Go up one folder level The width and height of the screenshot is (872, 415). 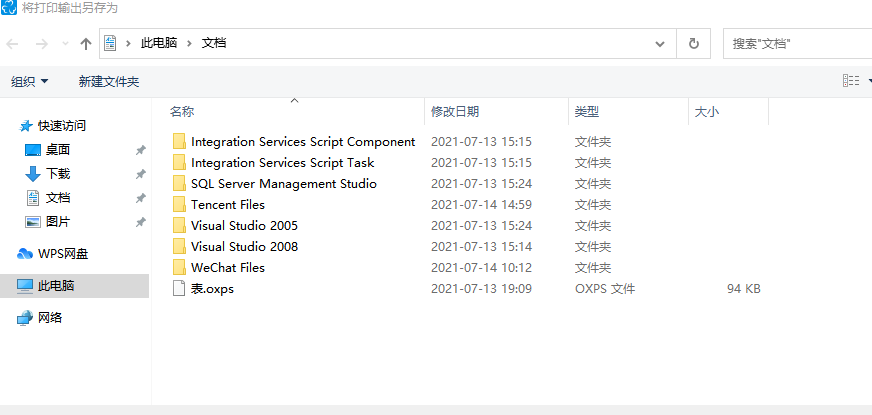[86, 44]
